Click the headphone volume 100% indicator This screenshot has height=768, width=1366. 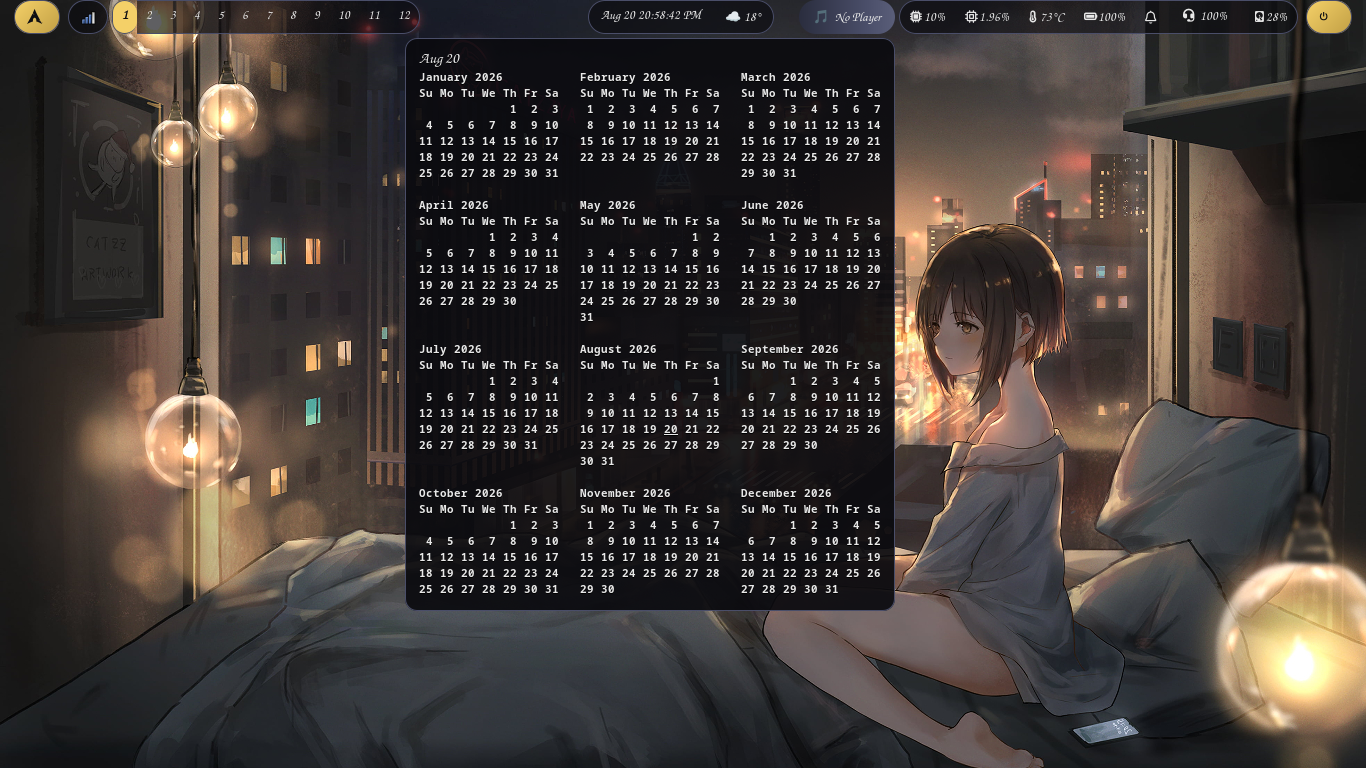tap(1204, 17)
